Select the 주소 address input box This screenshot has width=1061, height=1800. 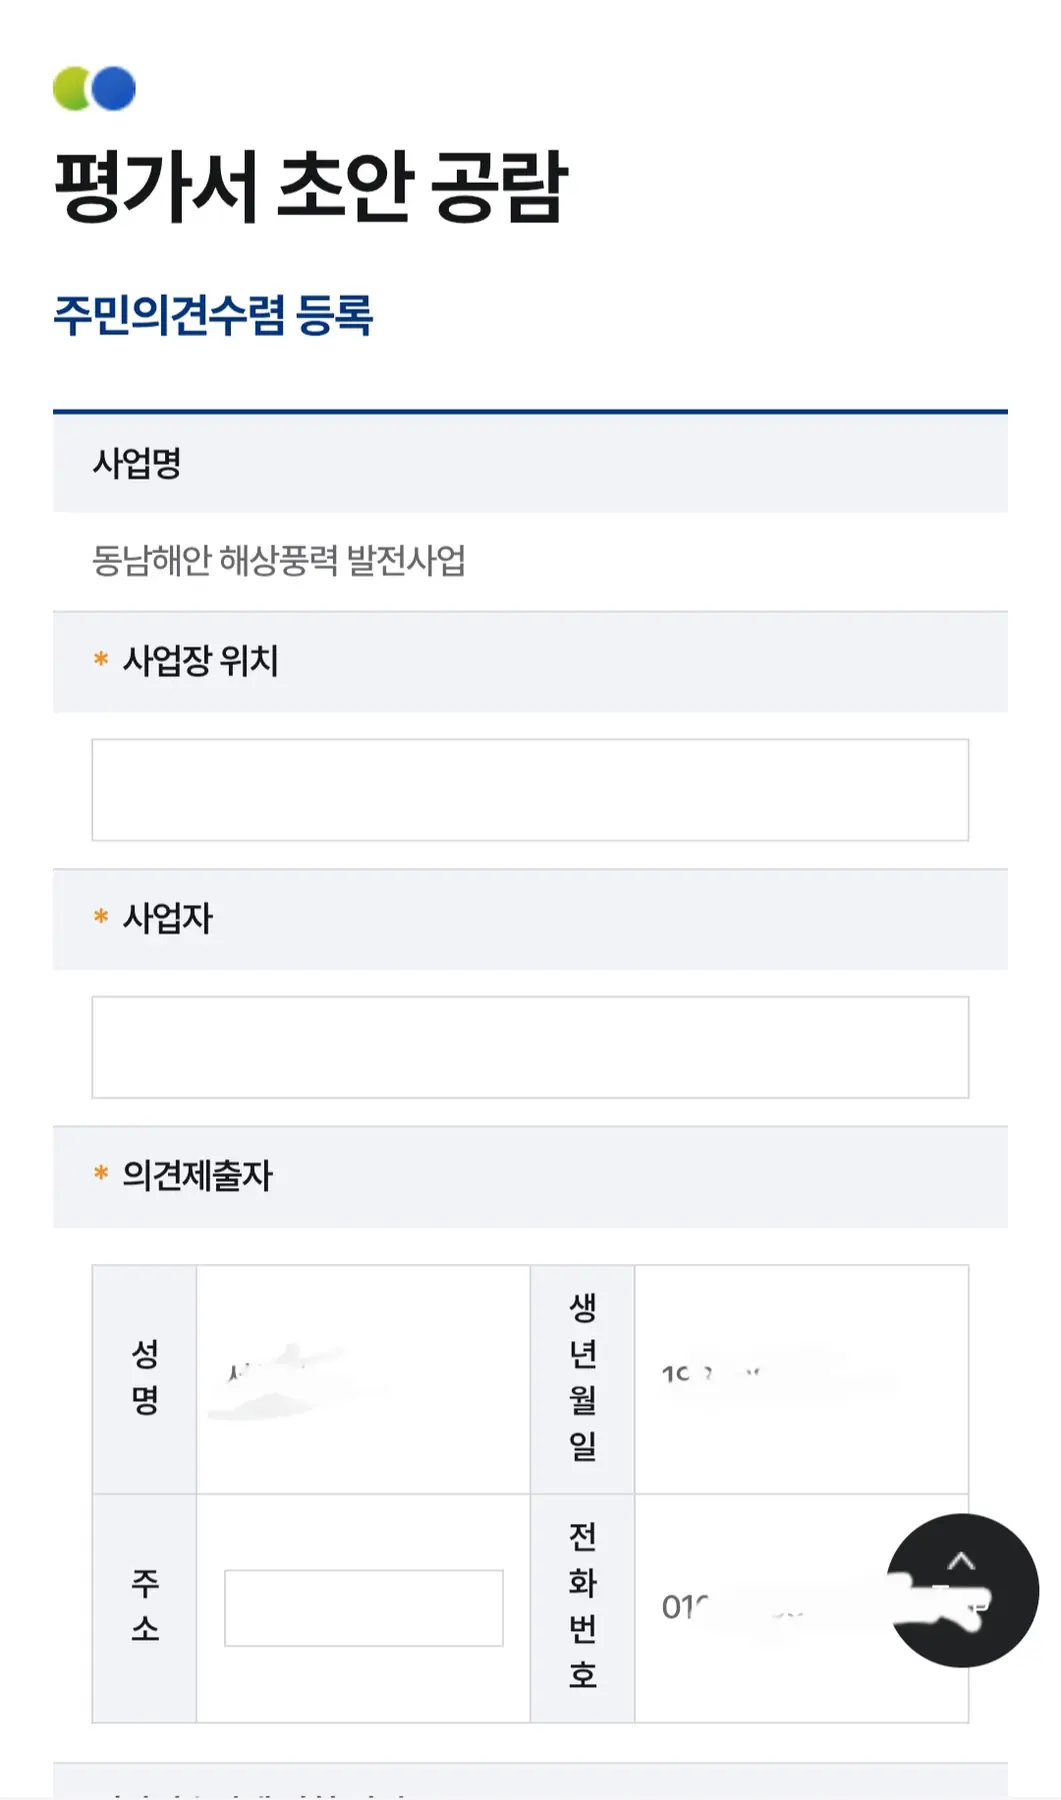coord(363,1608)
